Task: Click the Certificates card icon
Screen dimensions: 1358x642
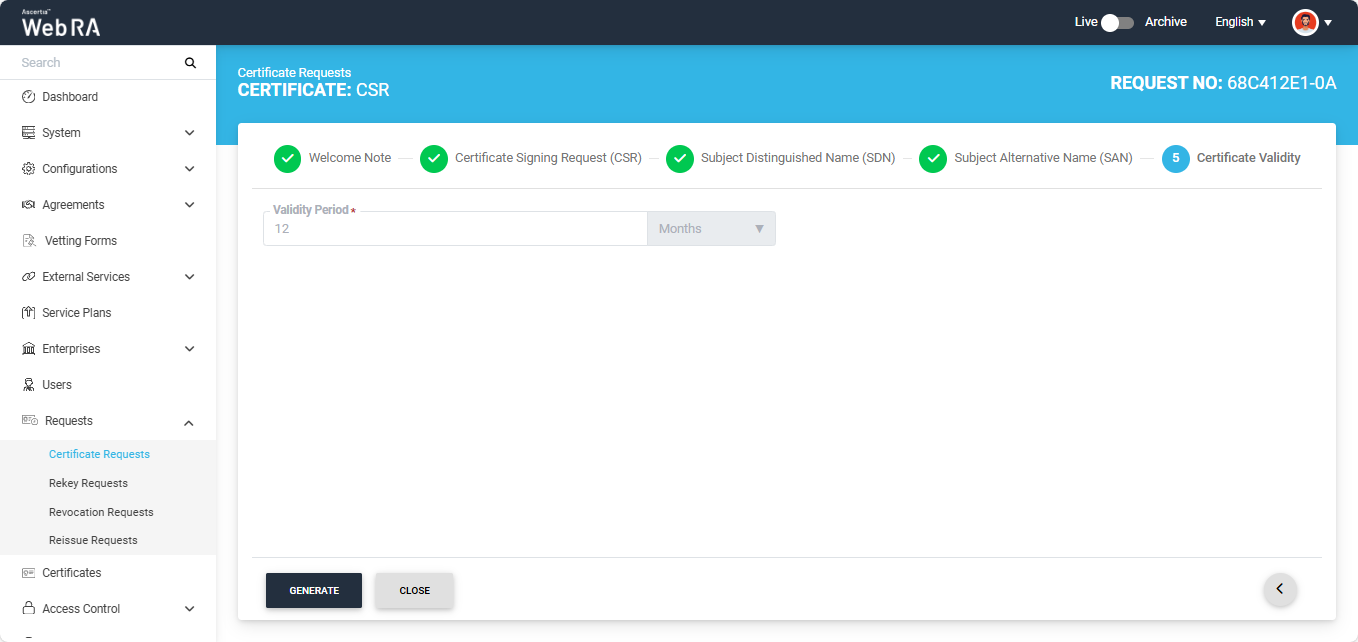Action: click(29, 573)
